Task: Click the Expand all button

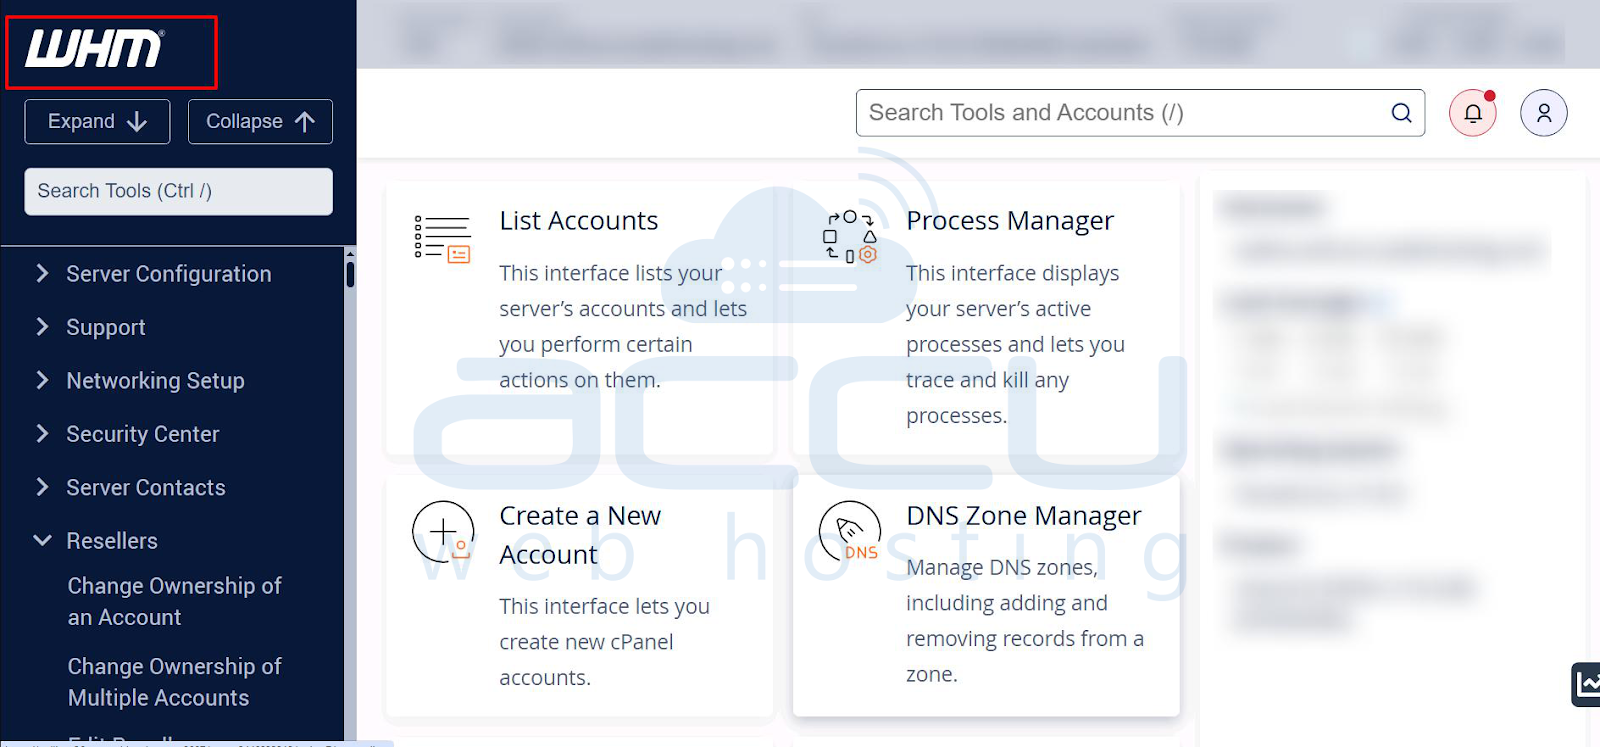Action: click(x=97, y=122)
